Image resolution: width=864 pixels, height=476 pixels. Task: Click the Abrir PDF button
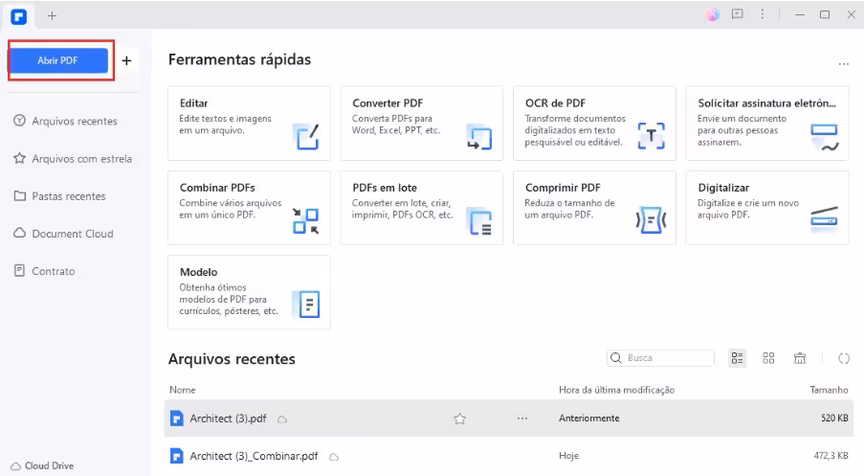point(57,61)
